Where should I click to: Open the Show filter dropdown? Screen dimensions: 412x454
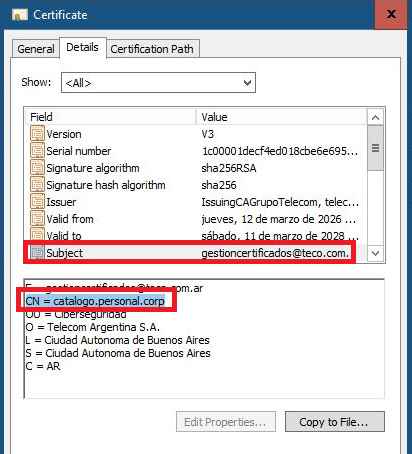[158, 83]
